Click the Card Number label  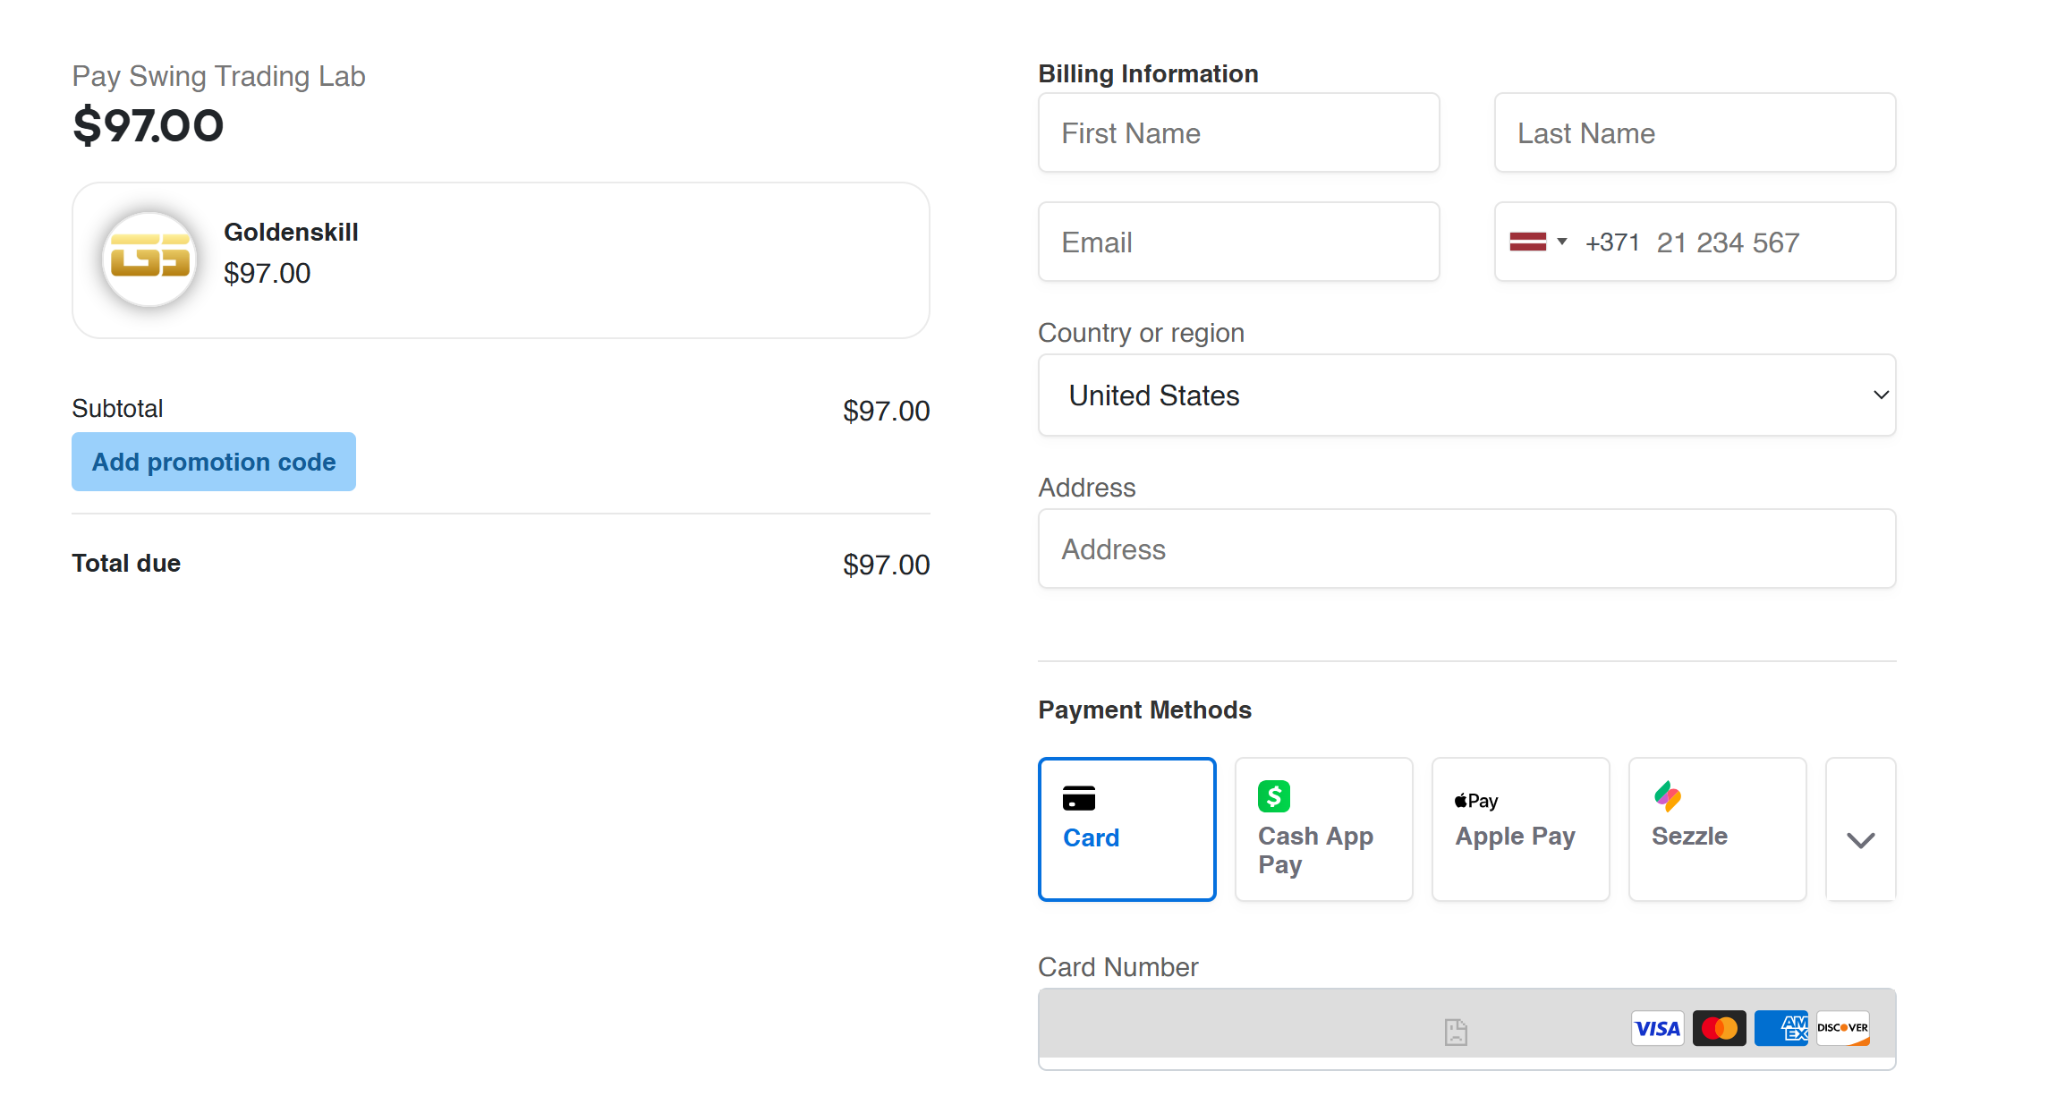[1118, 967]
